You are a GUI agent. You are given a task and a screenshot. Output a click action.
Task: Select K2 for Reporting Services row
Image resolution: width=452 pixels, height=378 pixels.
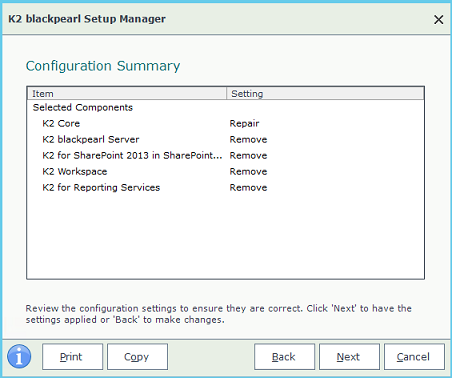tap(225, 187)
